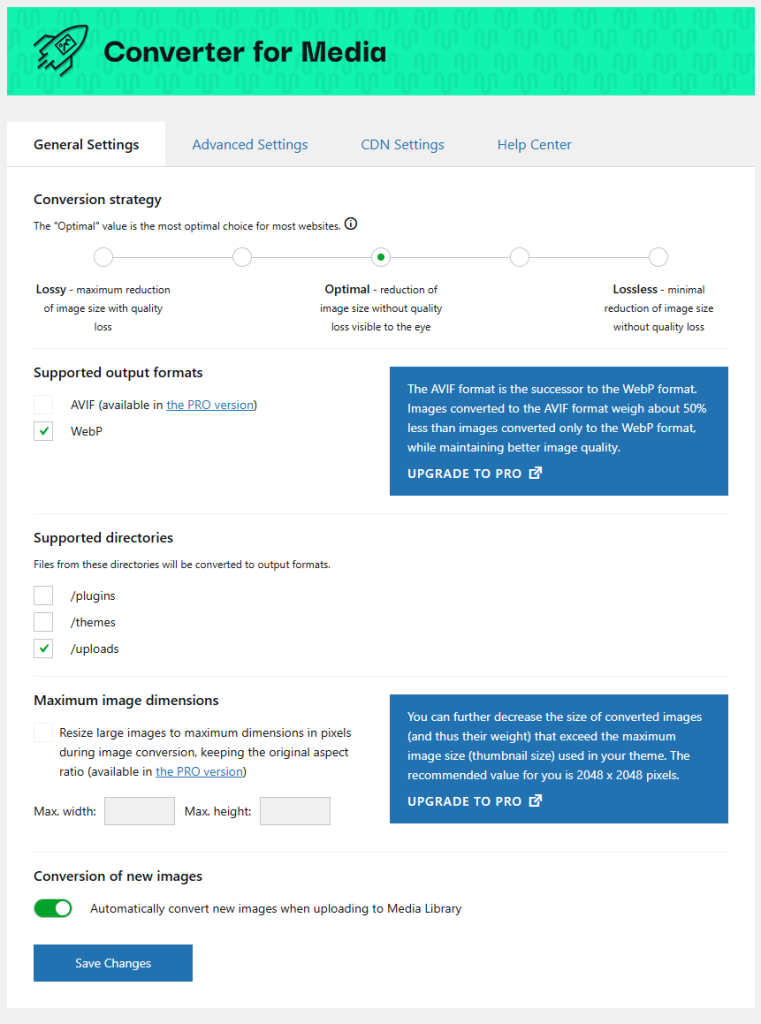Choose the strategy point between Optimal and Lossless
Screen dimensions: 761x1024
(x=519, y=258)
